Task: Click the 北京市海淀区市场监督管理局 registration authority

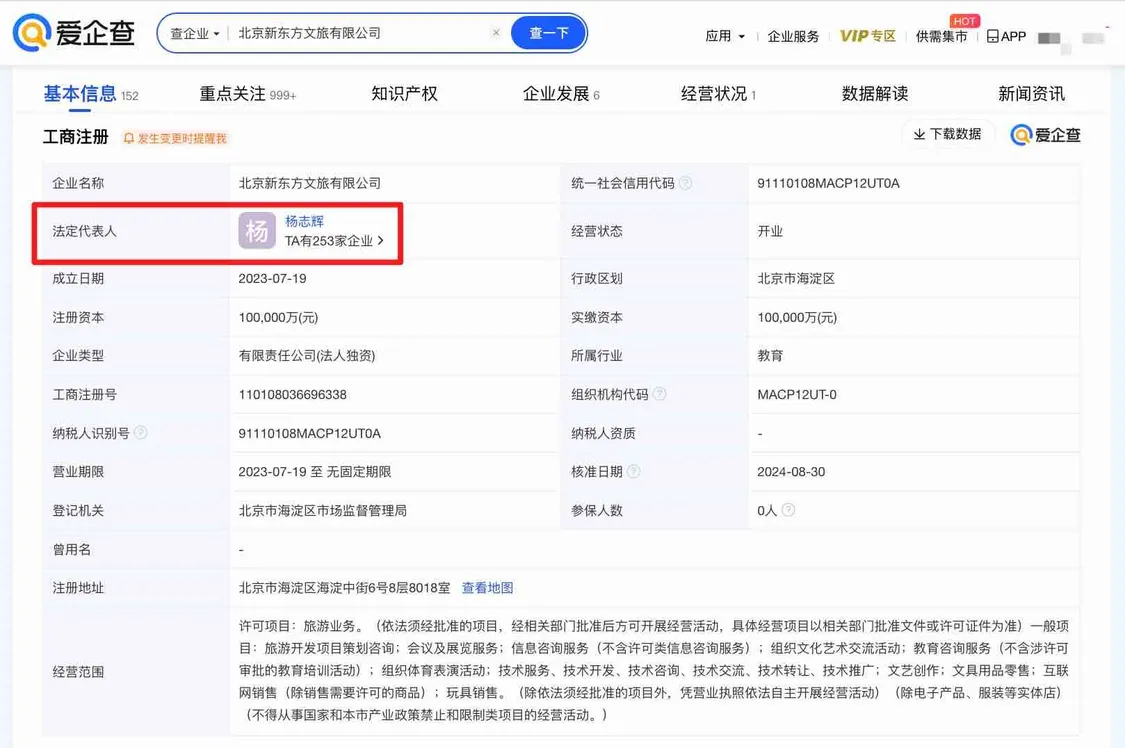Action: 323,511
